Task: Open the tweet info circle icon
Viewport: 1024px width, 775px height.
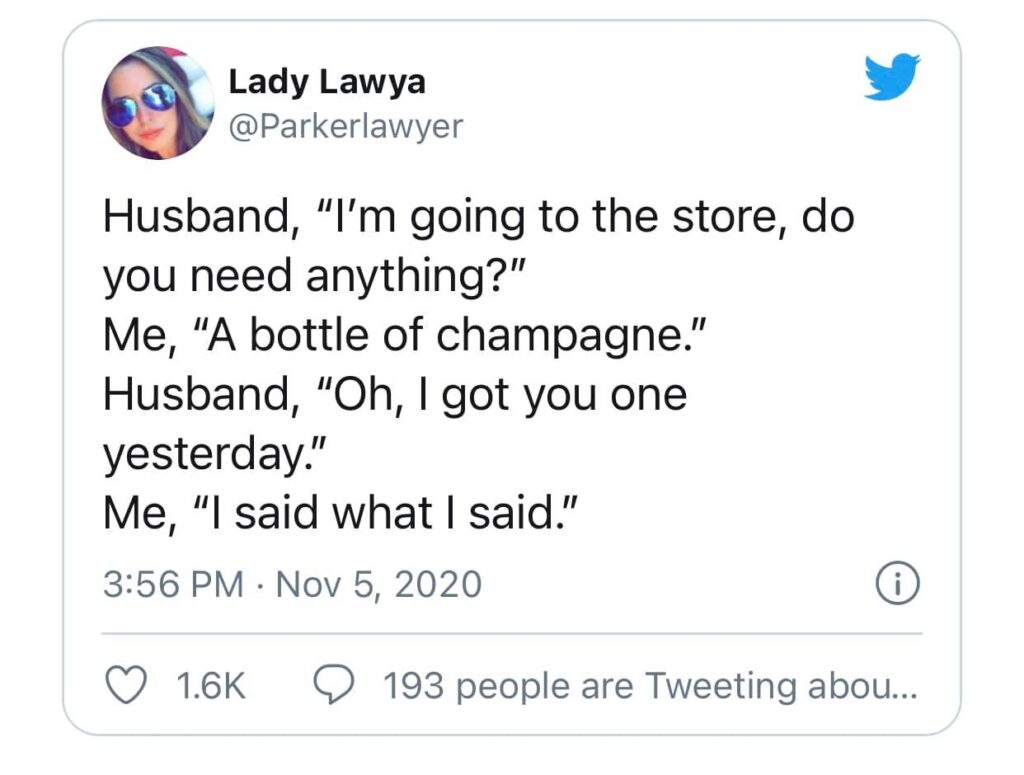Action: [897, 582]
